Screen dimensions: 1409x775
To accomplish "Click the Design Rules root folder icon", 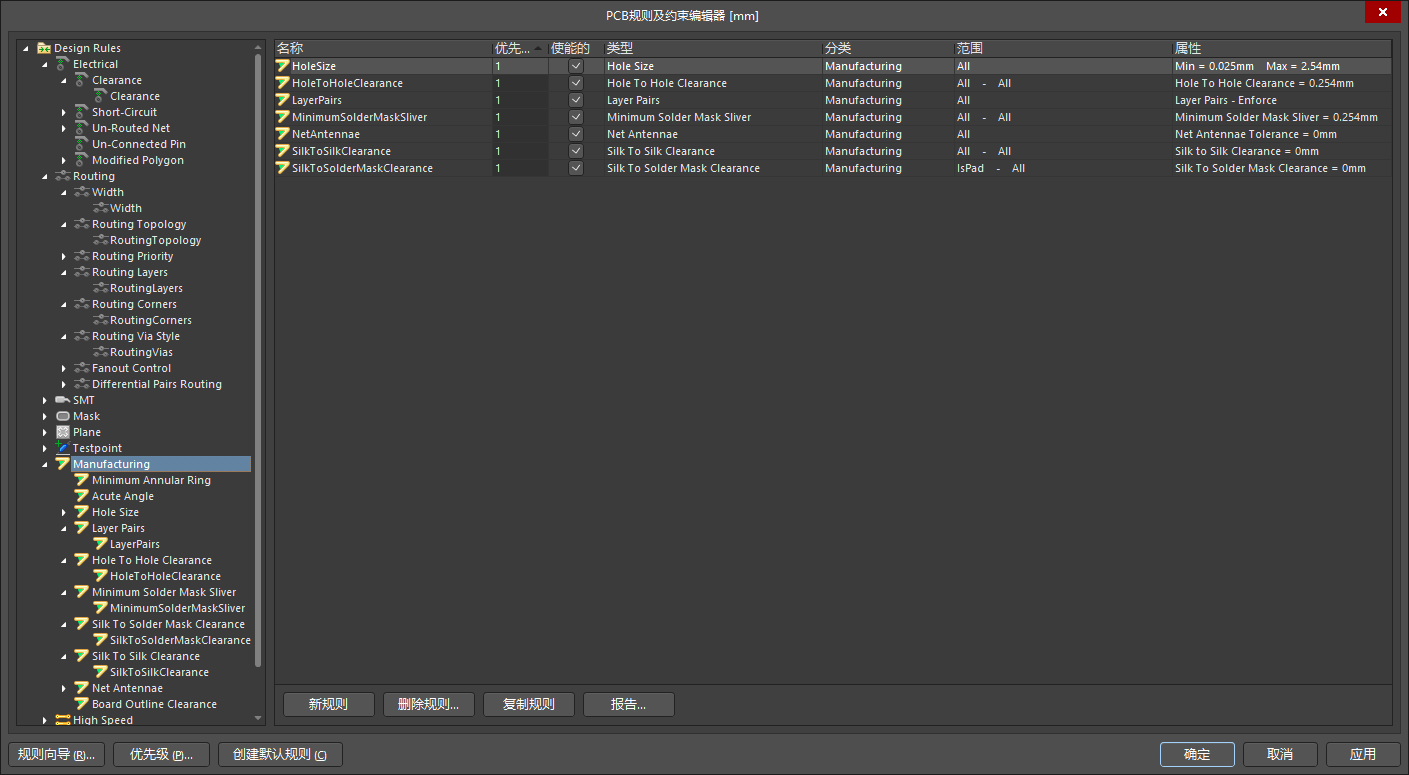I will point(44,48).
